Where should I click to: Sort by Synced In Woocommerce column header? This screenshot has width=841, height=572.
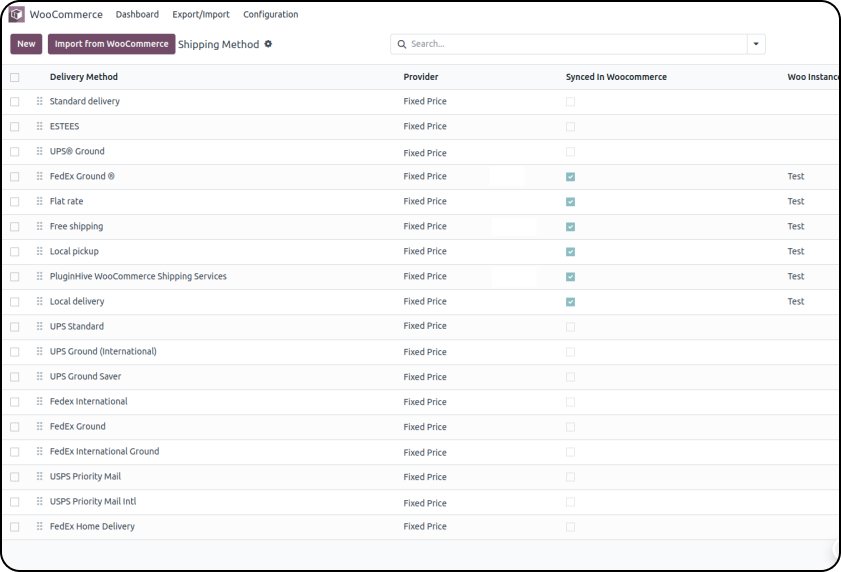(616, 77)
